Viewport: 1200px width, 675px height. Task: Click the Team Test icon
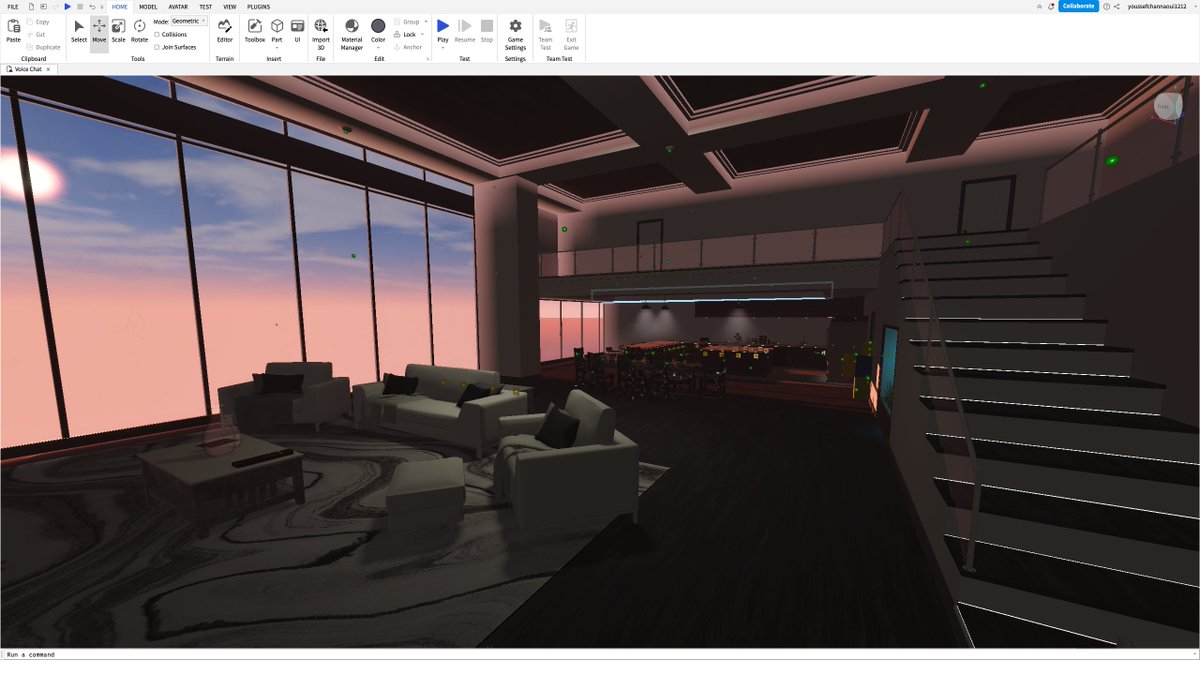545,26
